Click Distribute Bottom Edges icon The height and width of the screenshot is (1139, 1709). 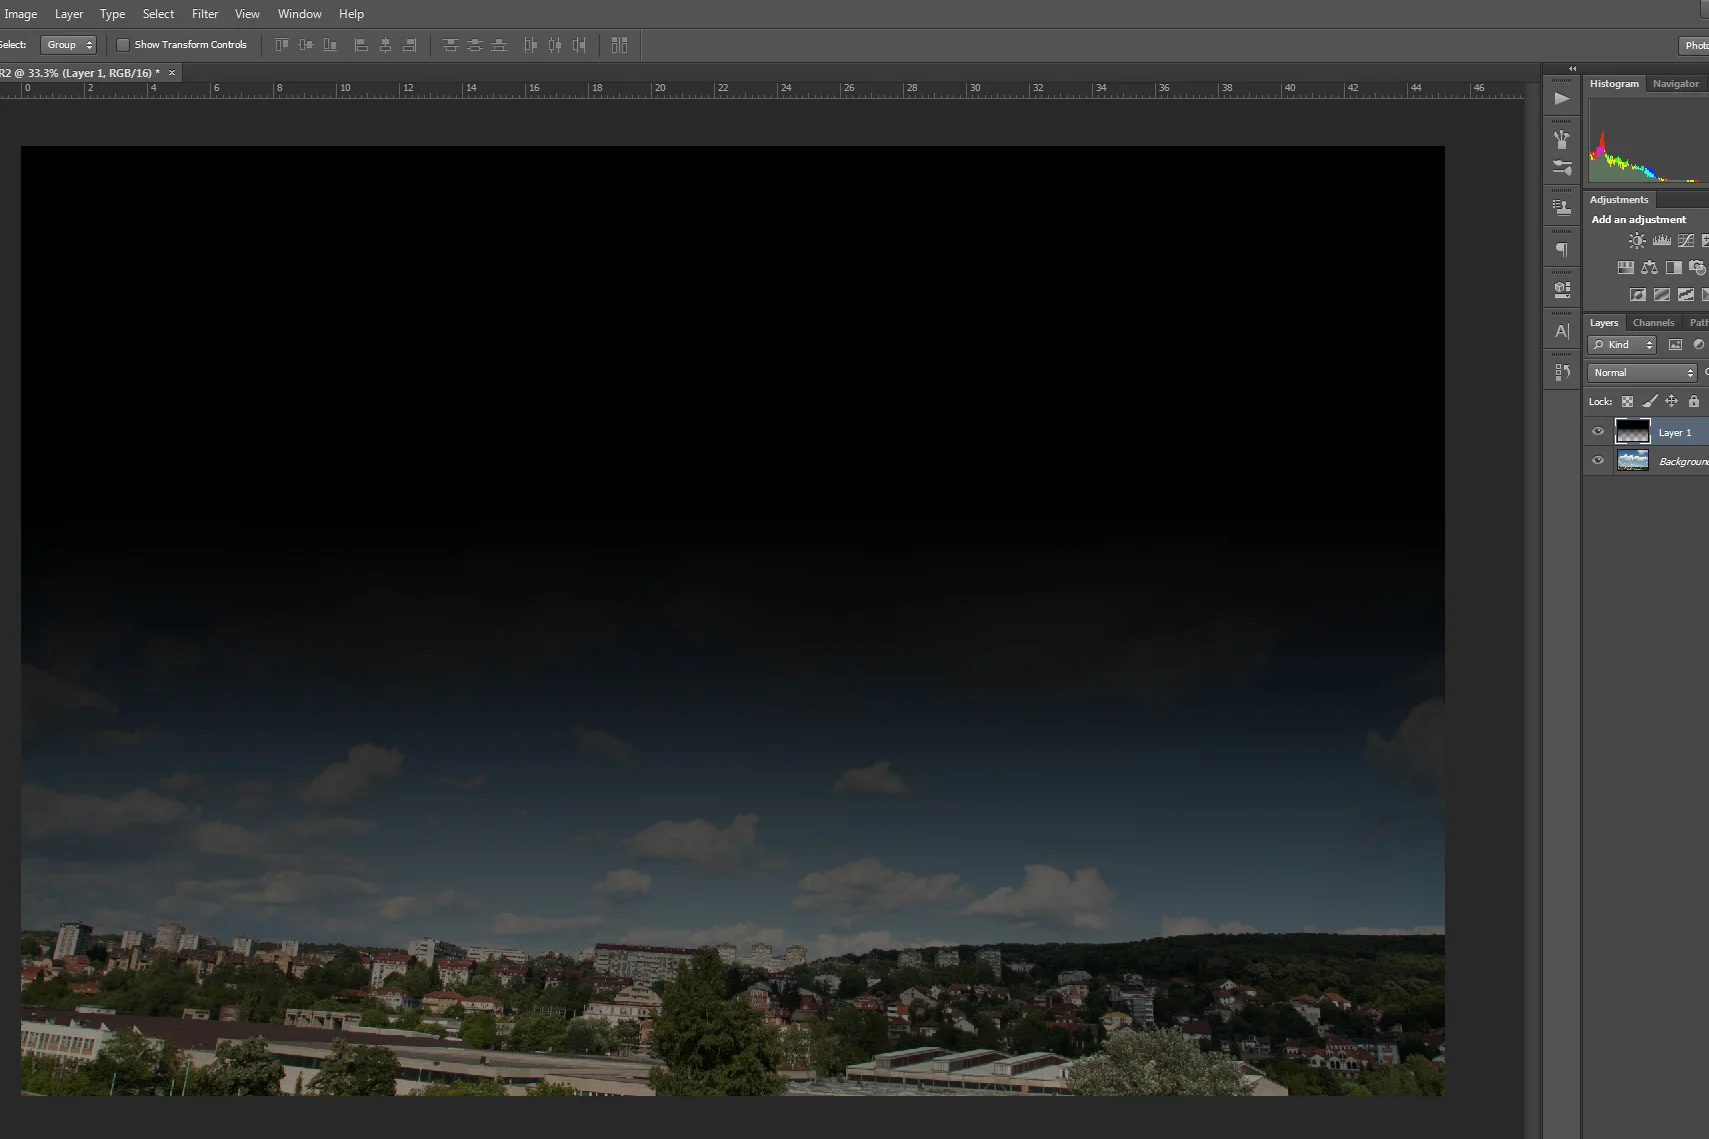click(499, 45)
